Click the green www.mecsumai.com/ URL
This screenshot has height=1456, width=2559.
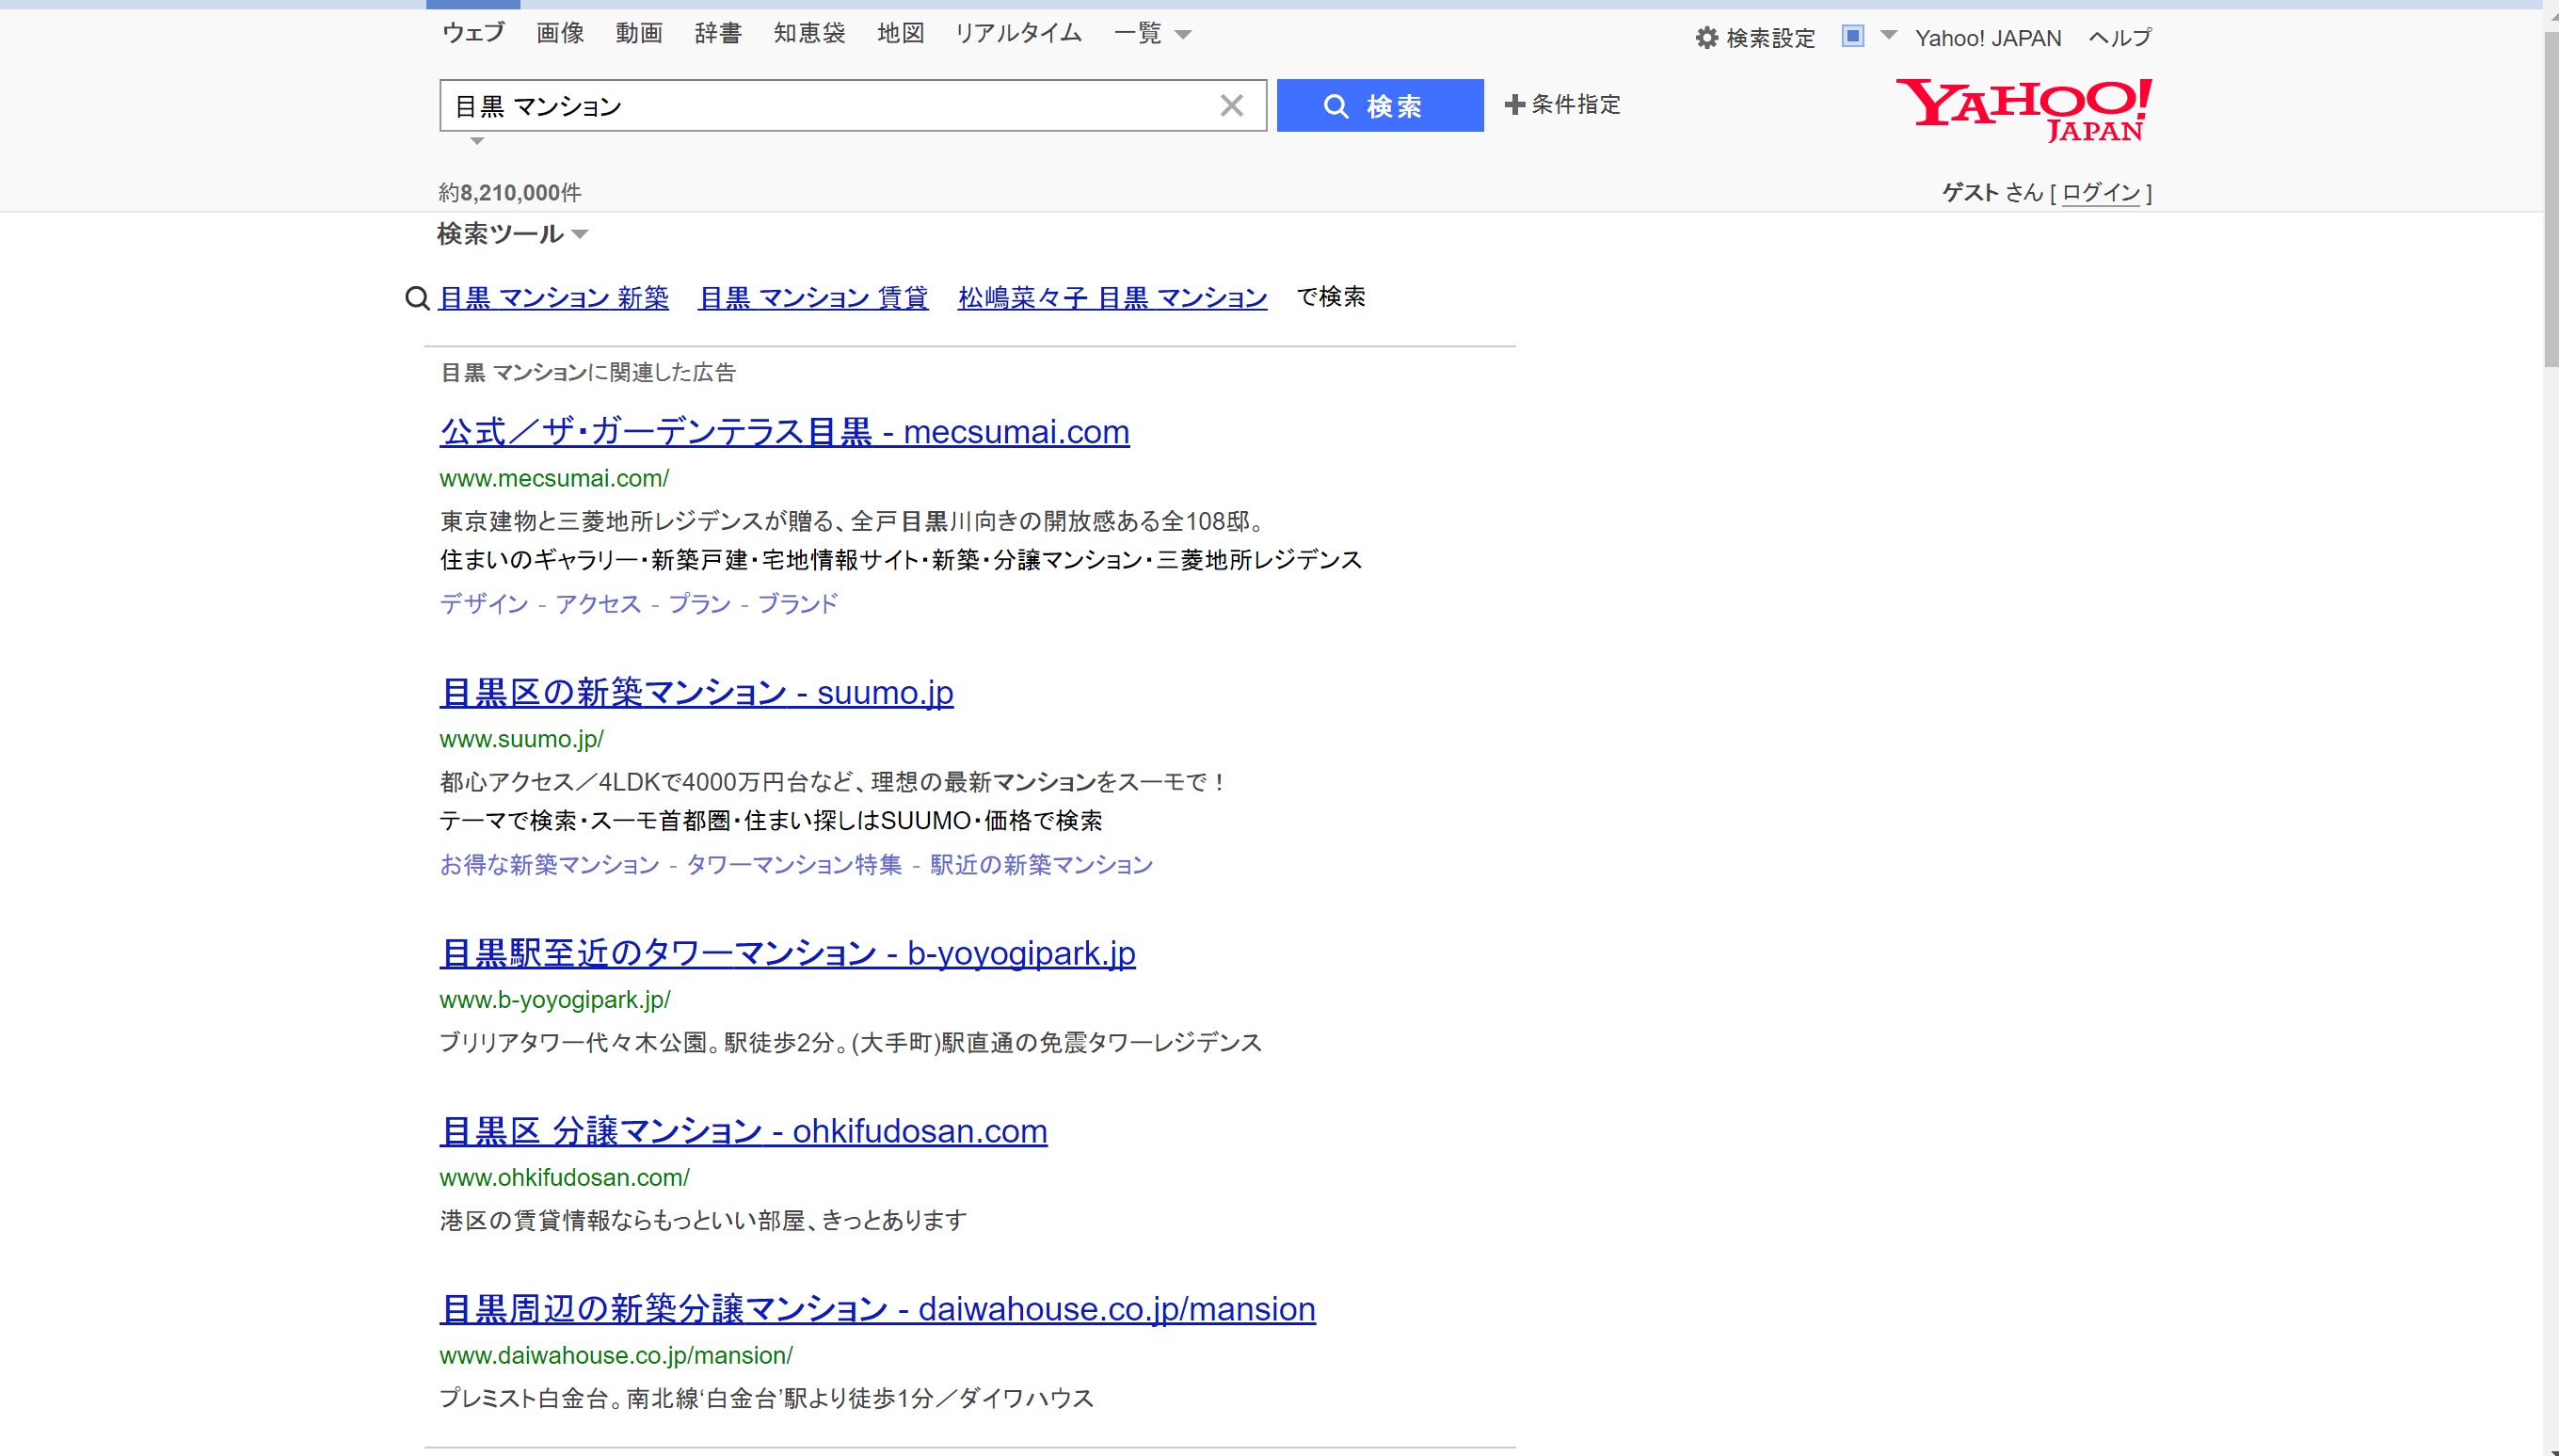(554, 478)
